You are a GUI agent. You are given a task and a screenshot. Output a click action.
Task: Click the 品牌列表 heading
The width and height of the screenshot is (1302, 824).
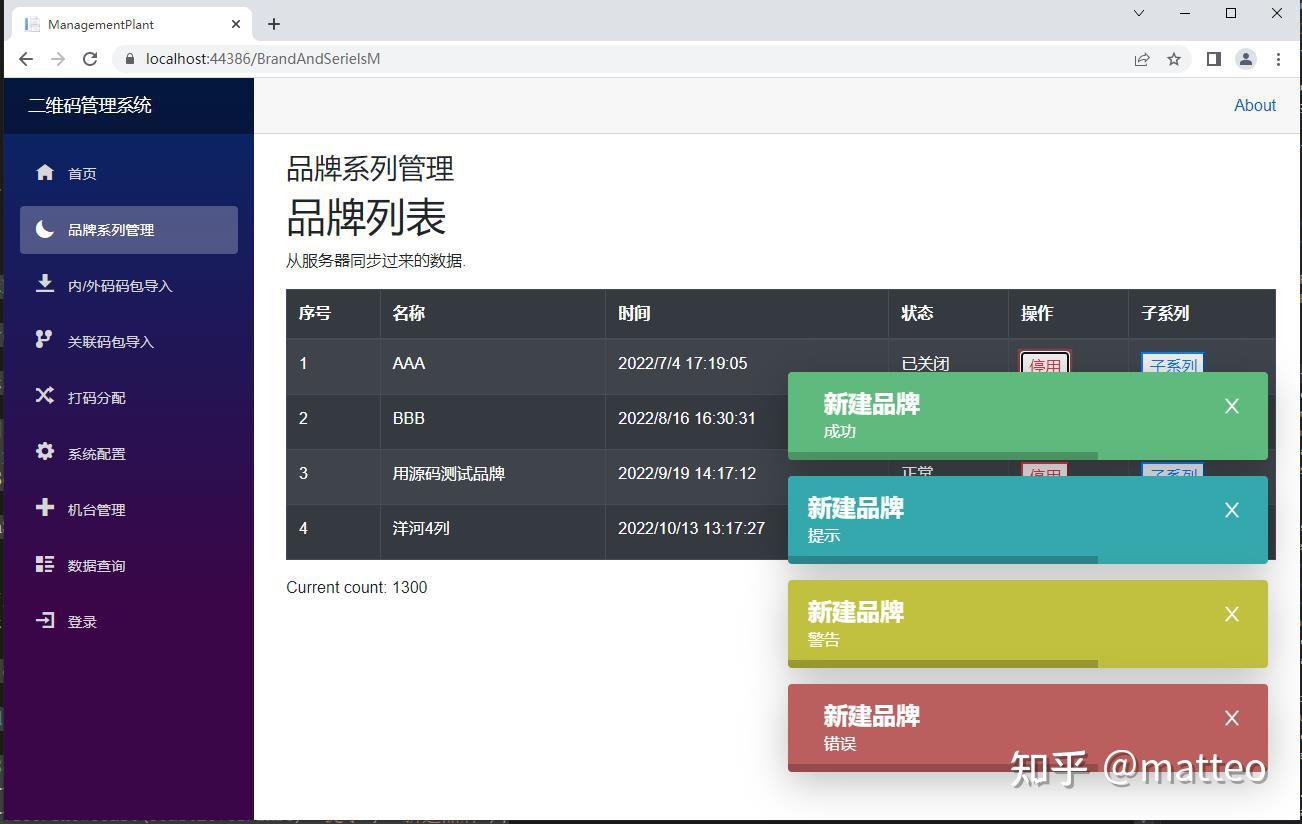(x=366, y=217)
